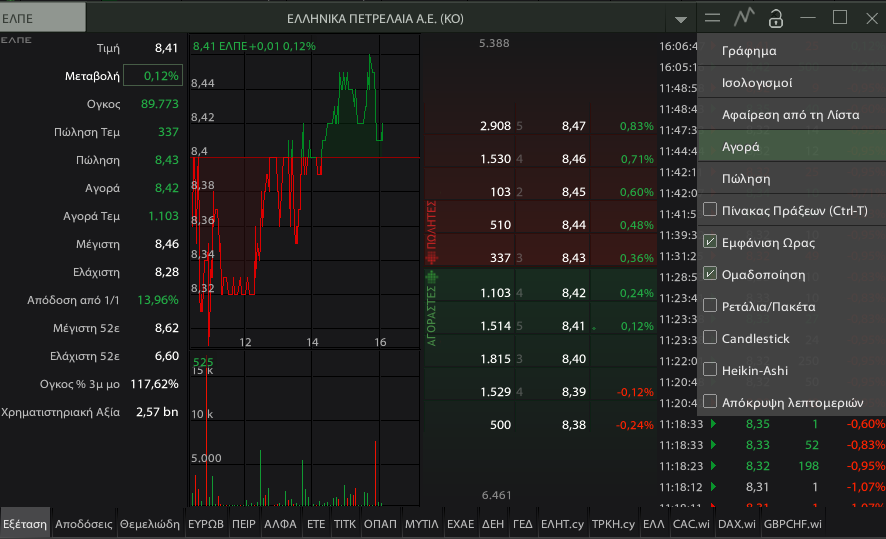Expand the symbol dropdown arrow in title bar
The width and height of the screenshot is (886, 539).
pos(681,20)
